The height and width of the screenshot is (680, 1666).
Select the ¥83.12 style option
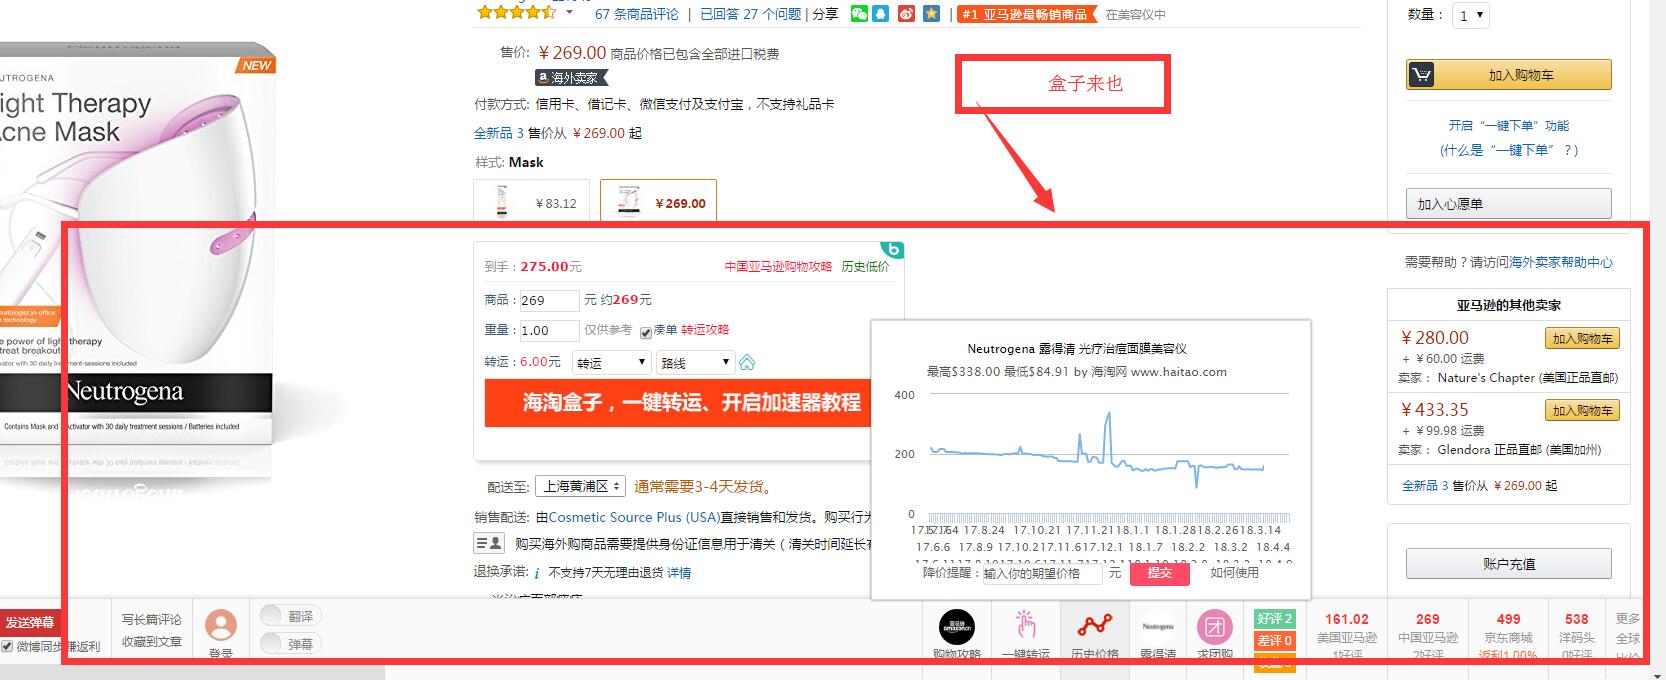(531, 202)
